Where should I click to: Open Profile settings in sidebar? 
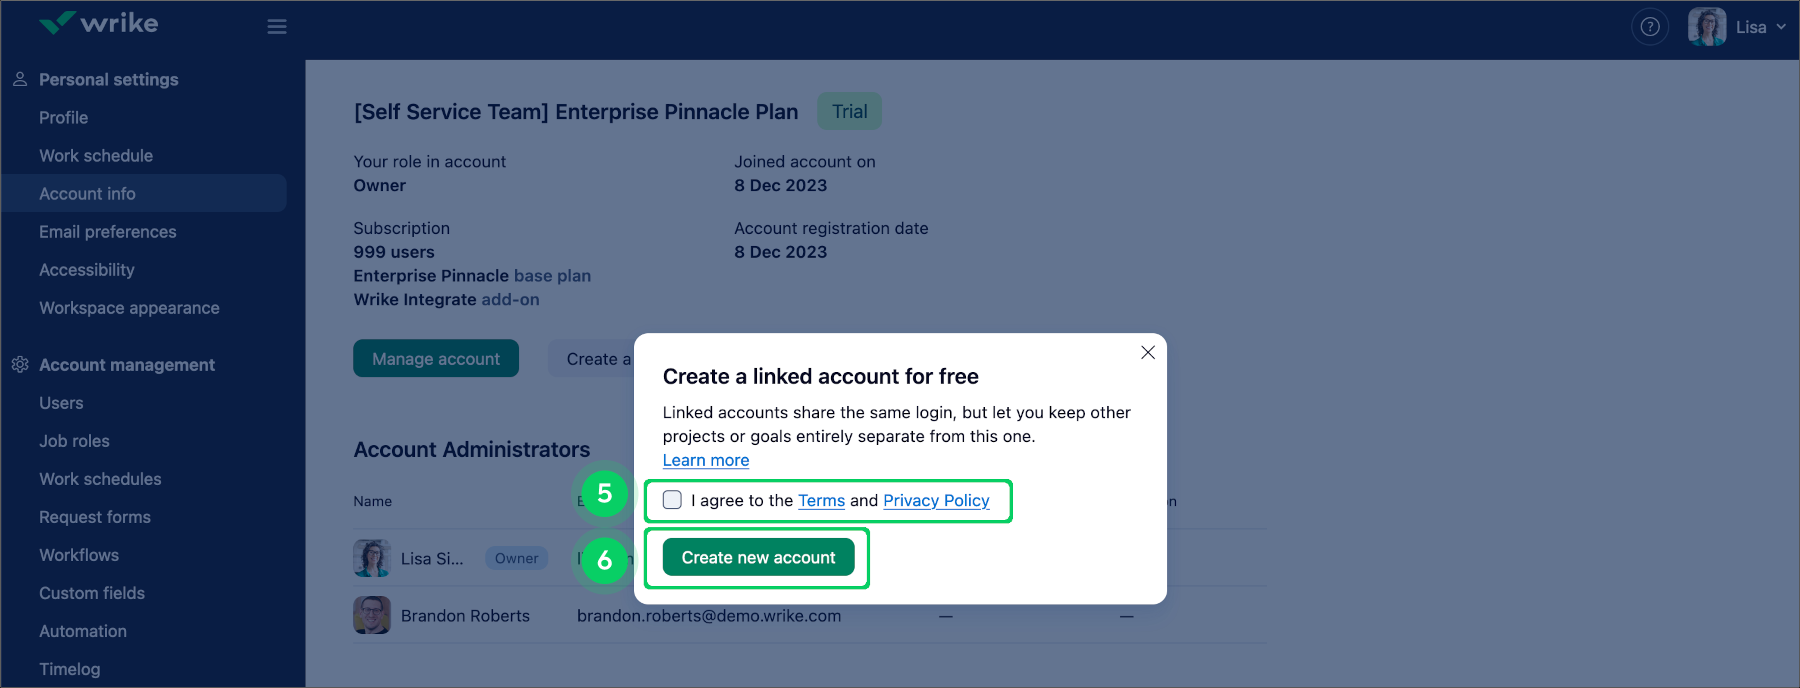tap(64, 118)
